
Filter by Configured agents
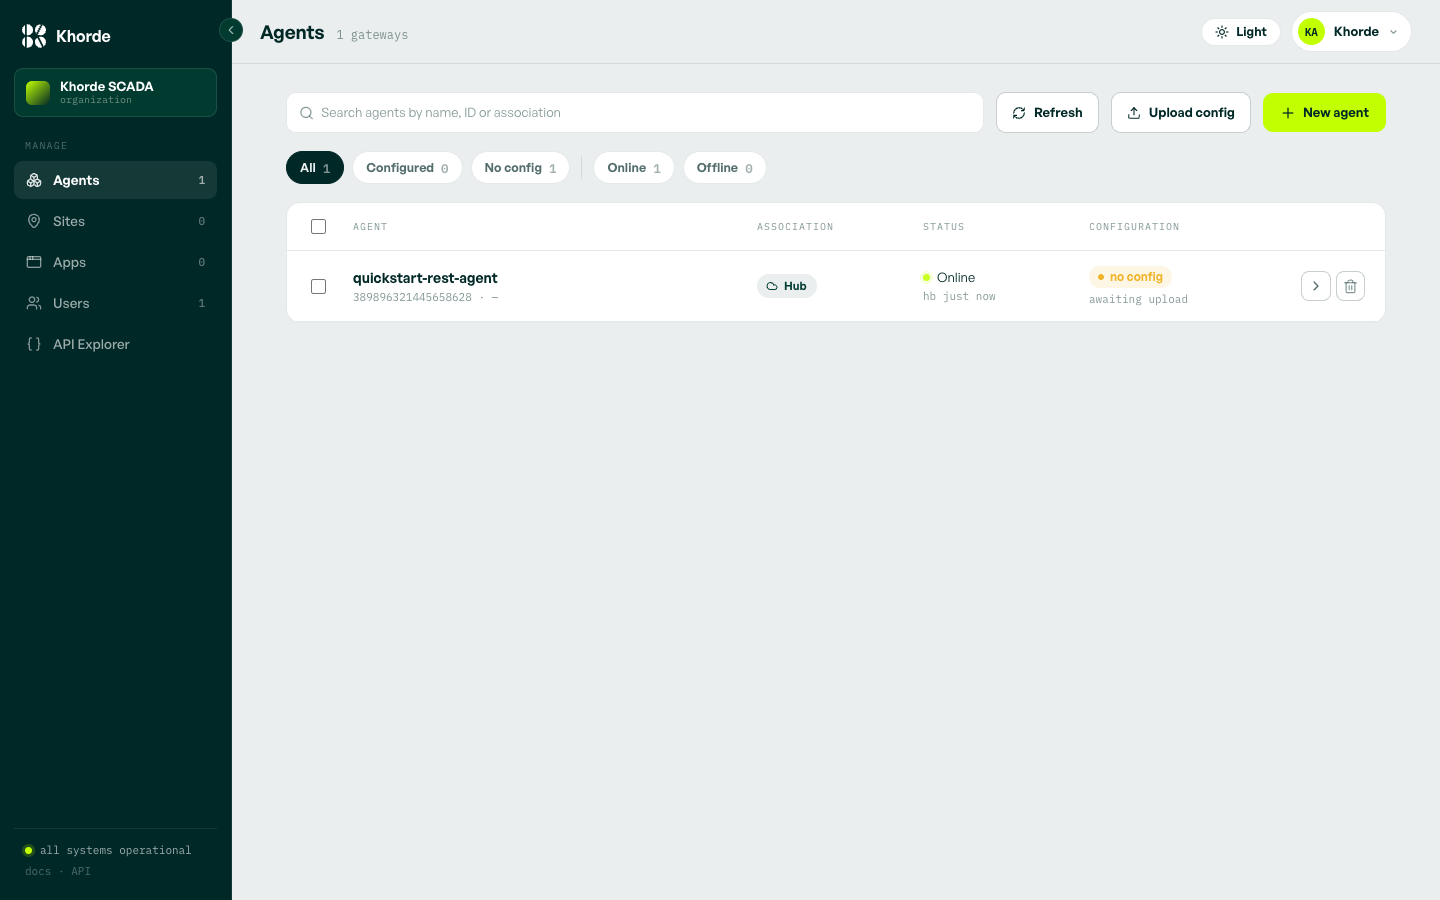pos(407,168)
